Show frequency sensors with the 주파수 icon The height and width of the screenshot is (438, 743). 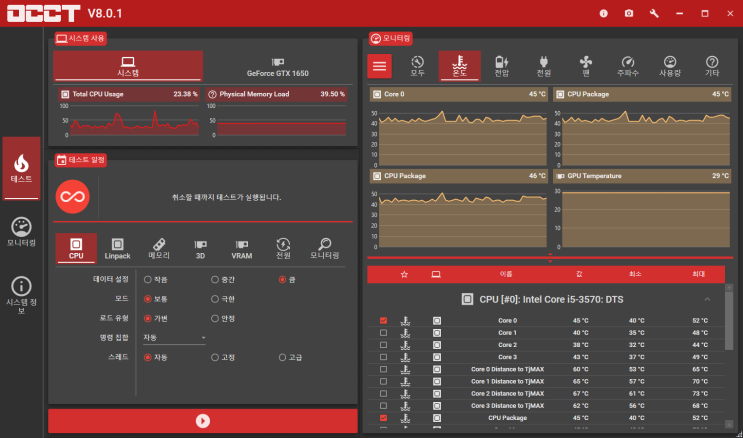click(x=628, y=66)
